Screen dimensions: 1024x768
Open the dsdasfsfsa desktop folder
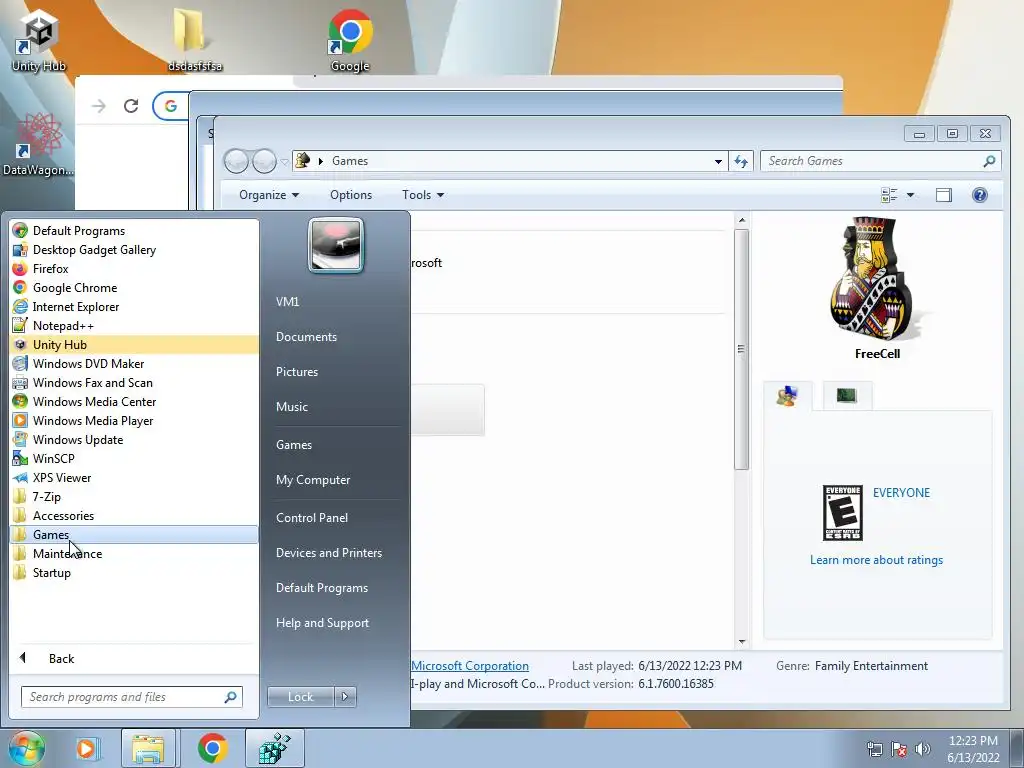tap(195, 40)
